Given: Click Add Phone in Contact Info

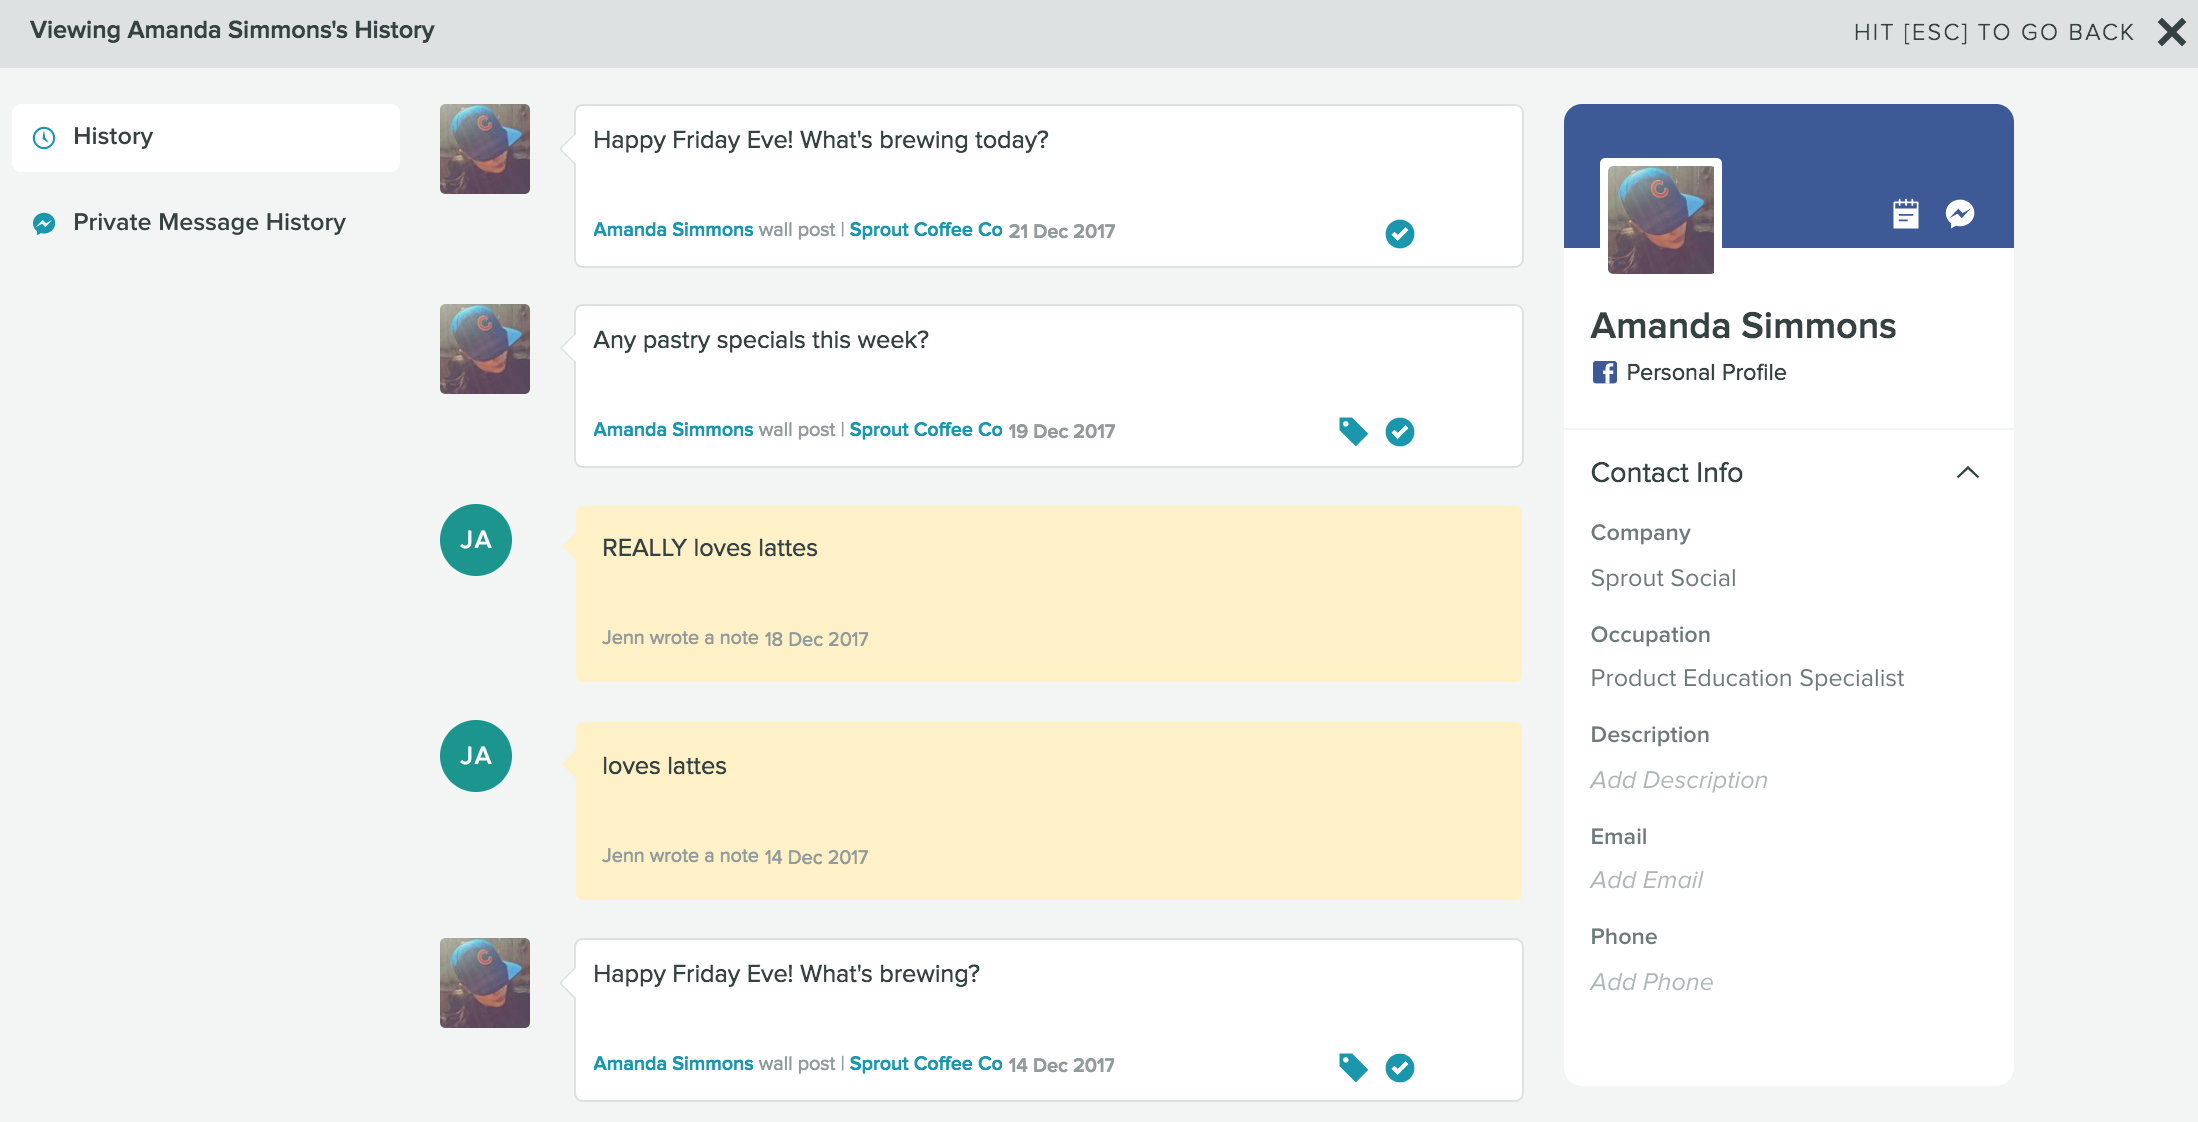Looking at the screenshot, I should [1651, 981].
